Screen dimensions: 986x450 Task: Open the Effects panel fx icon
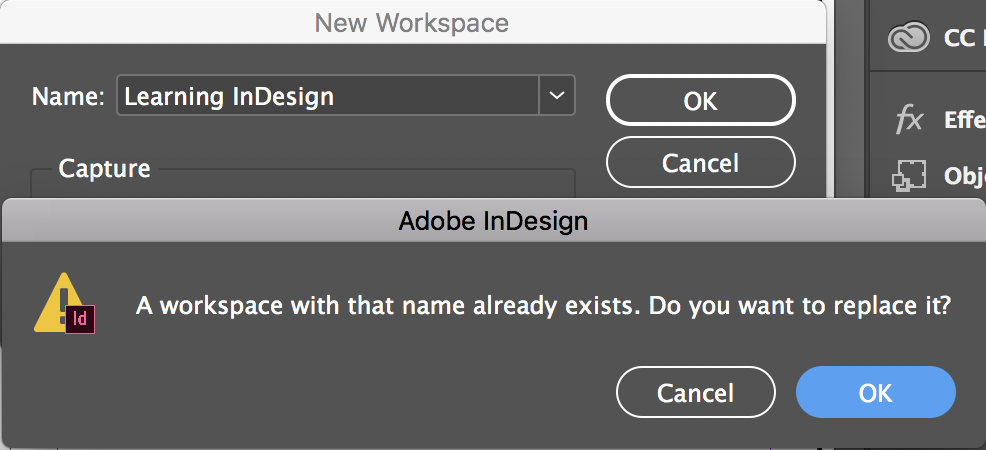click(x=909, y=119)
